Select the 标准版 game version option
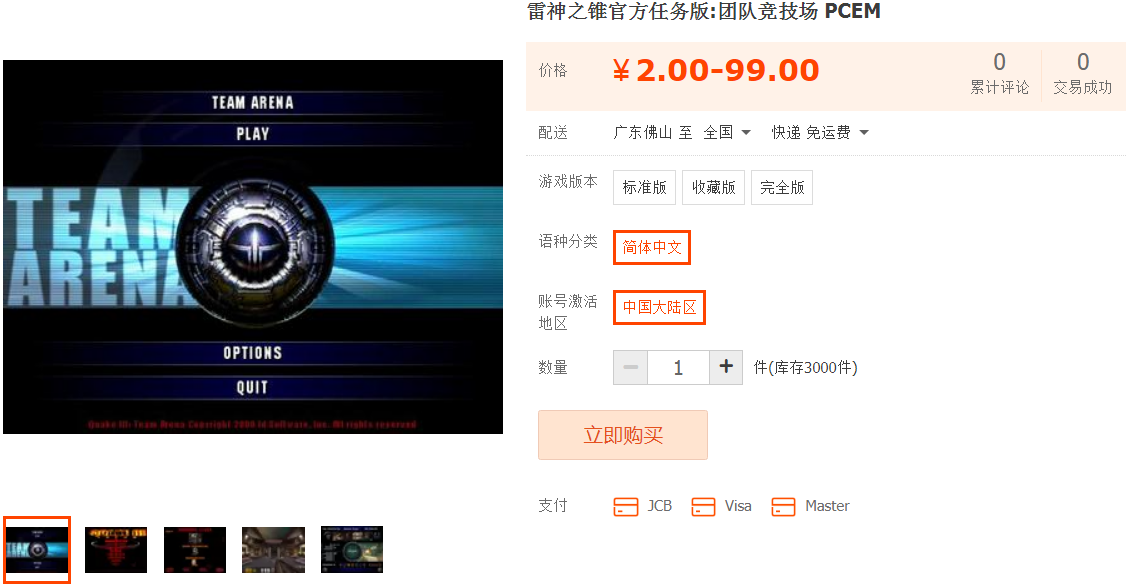The image size is (1128, 587). pos(645,188)
